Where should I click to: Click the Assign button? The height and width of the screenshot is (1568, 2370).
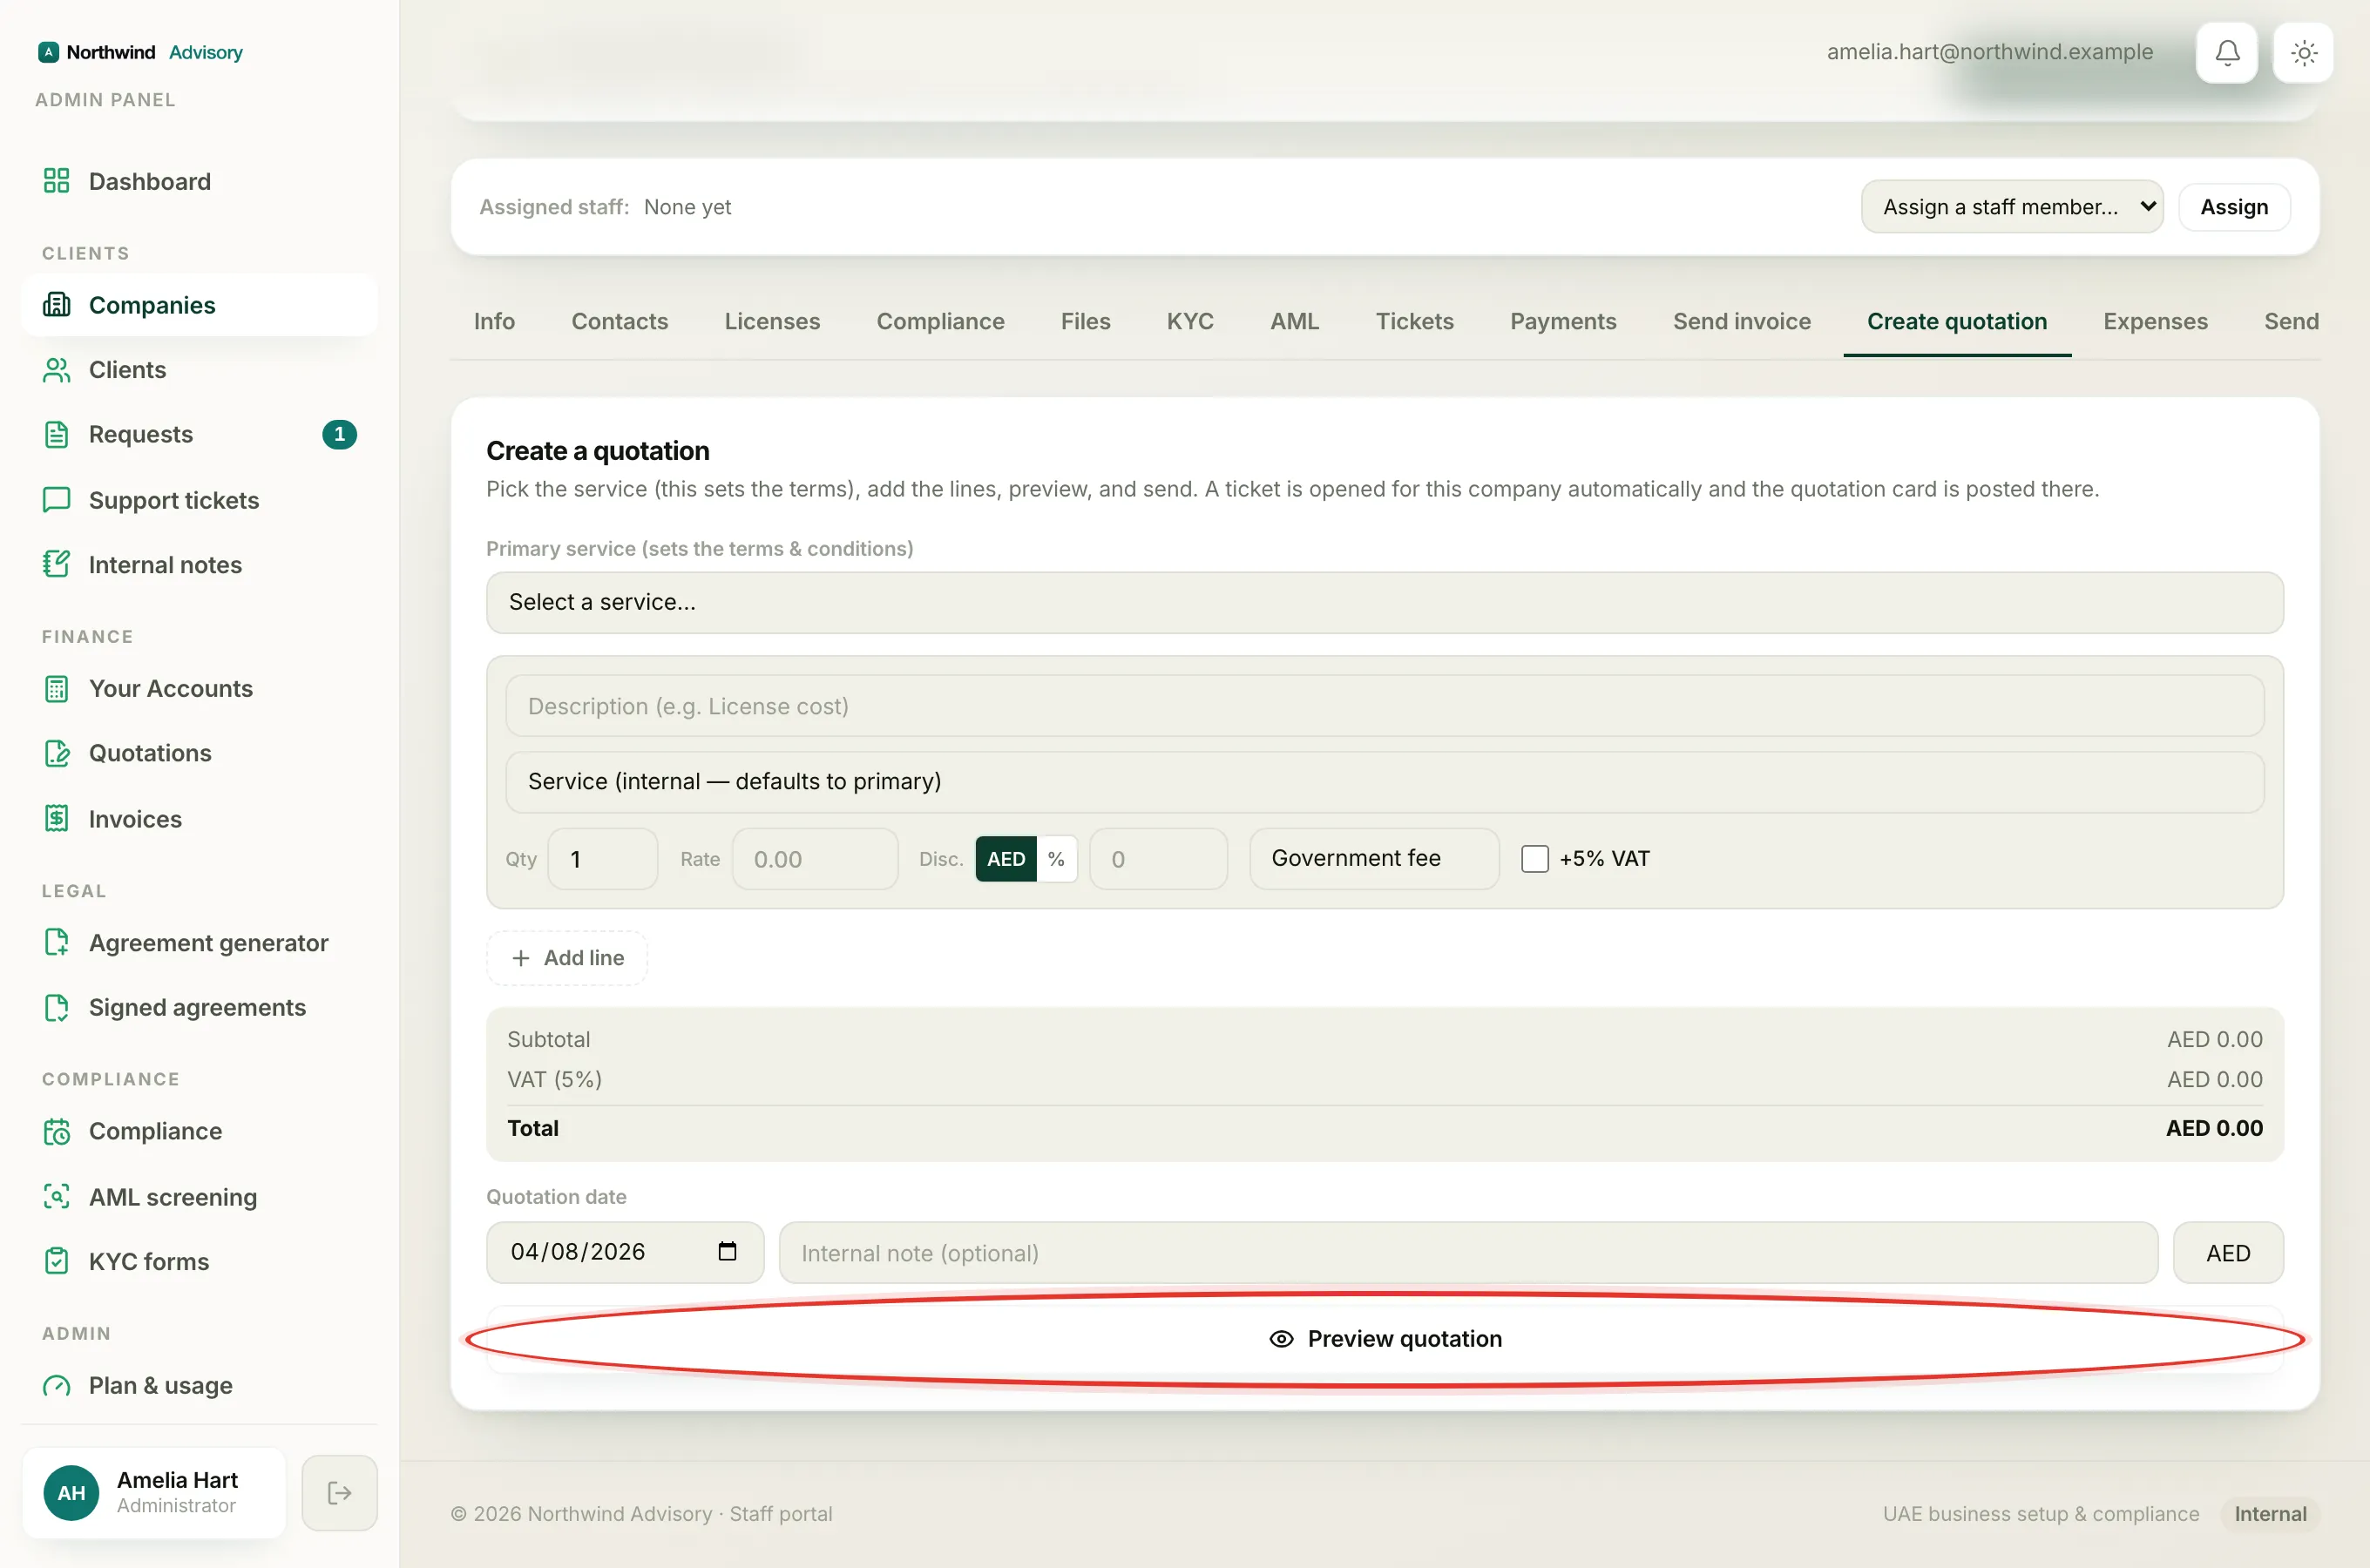click(x=2234, y=207)
